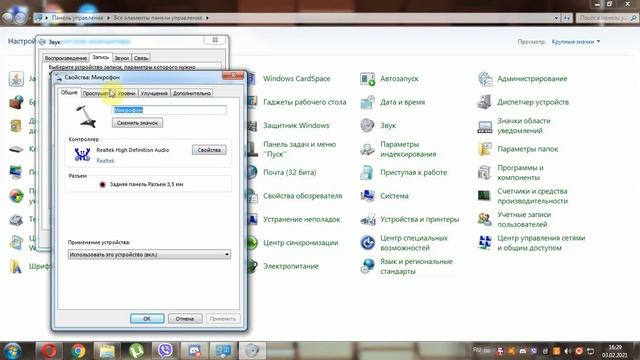Screen dimensions: 640x360
Task: Click the Отмена button
Action: pyautogui.click(x=185, y=318)
